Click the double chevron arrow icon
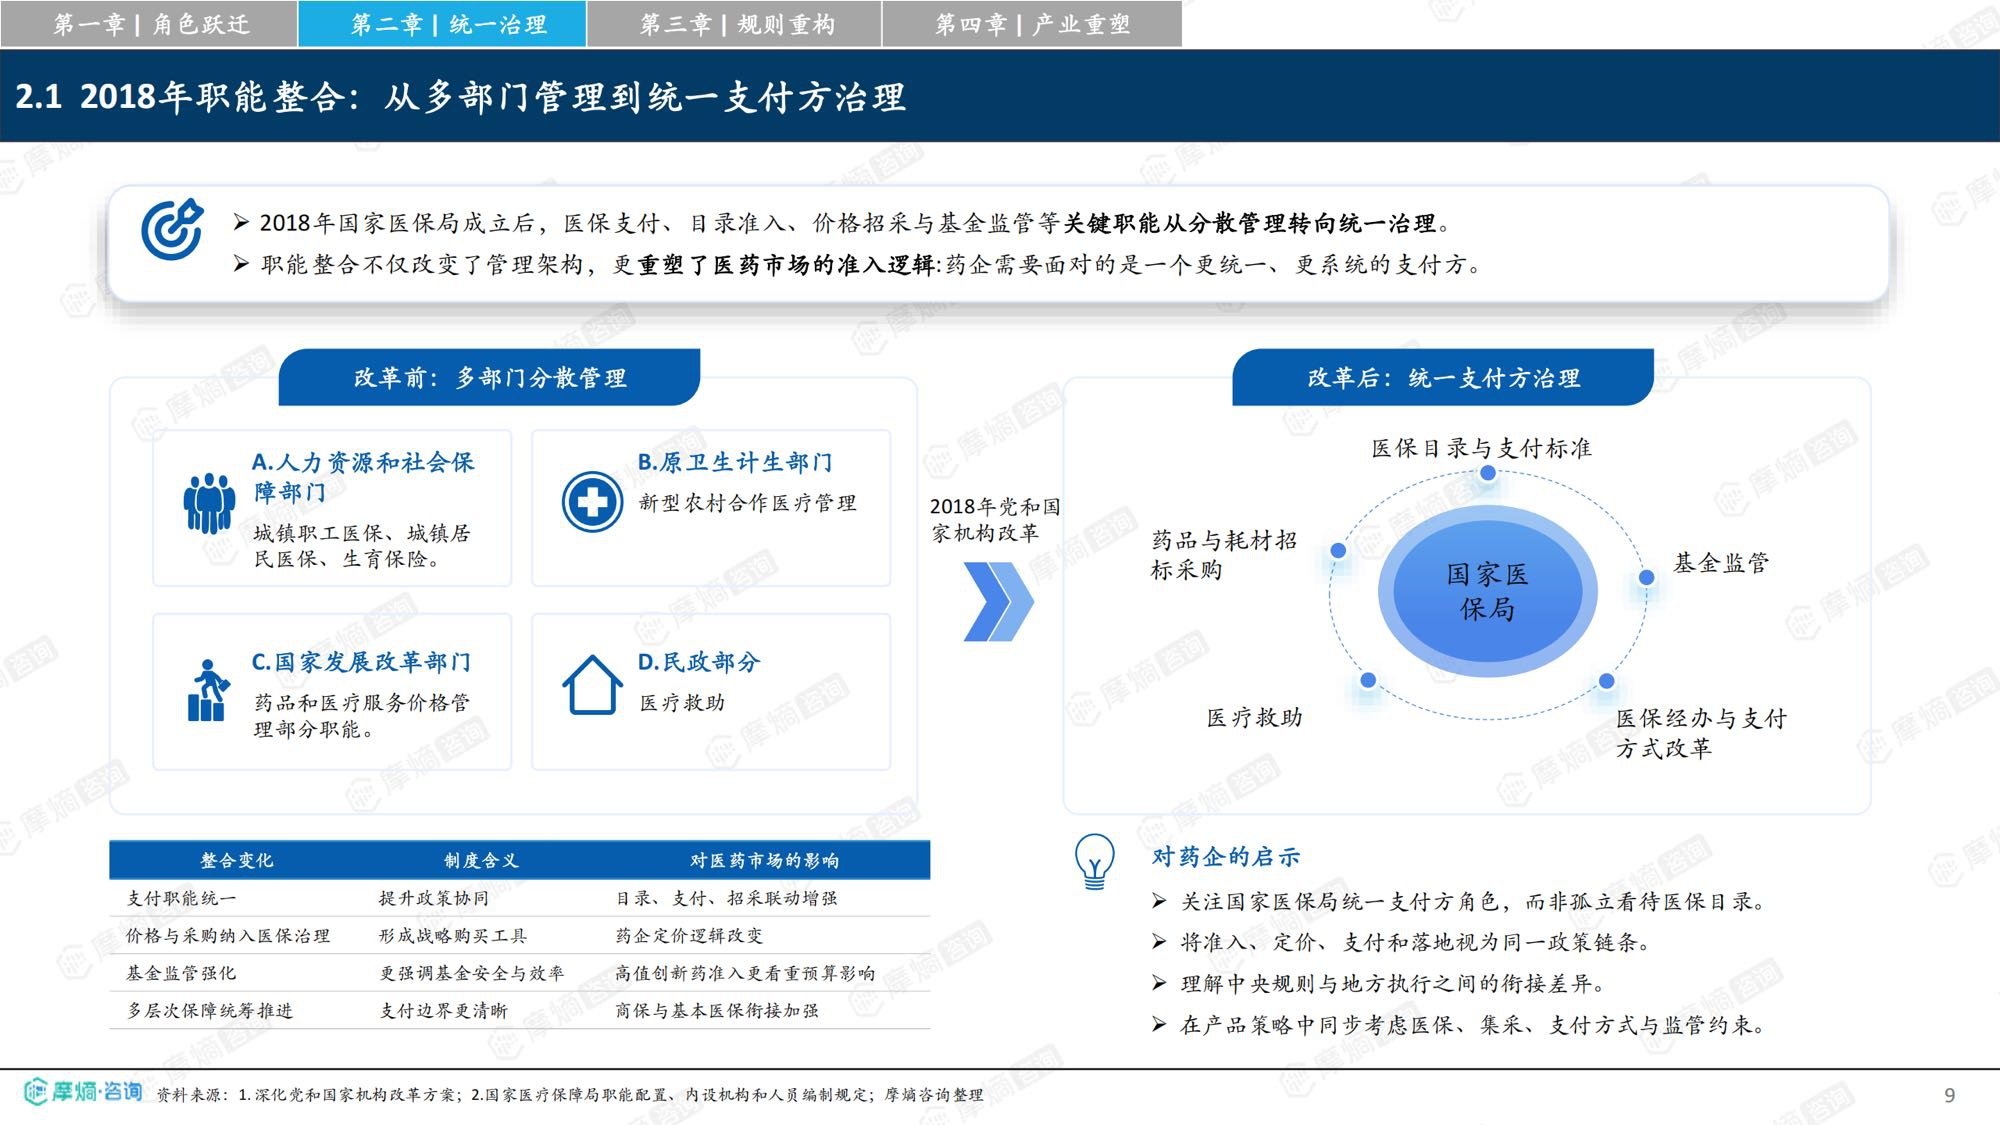The height and width of the screenshot is (1125, 2000). (x=998, y=601)
